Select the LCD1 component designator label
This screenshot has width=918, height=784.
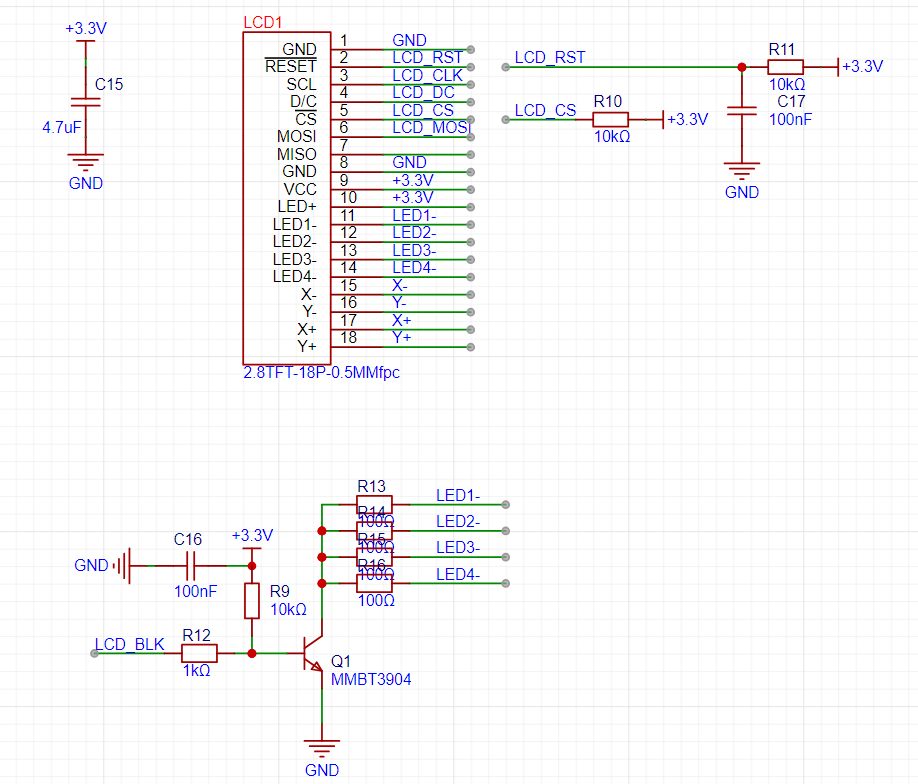tap(262, 22)
